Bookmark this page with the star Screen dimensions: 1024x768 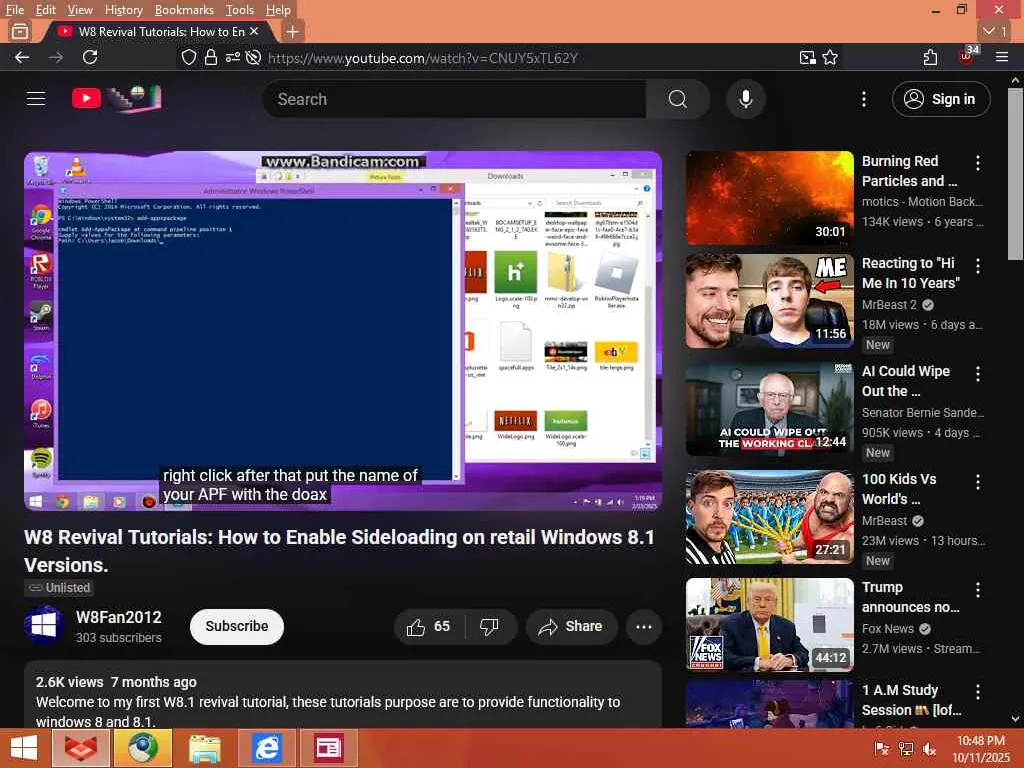tap(830, 57)
